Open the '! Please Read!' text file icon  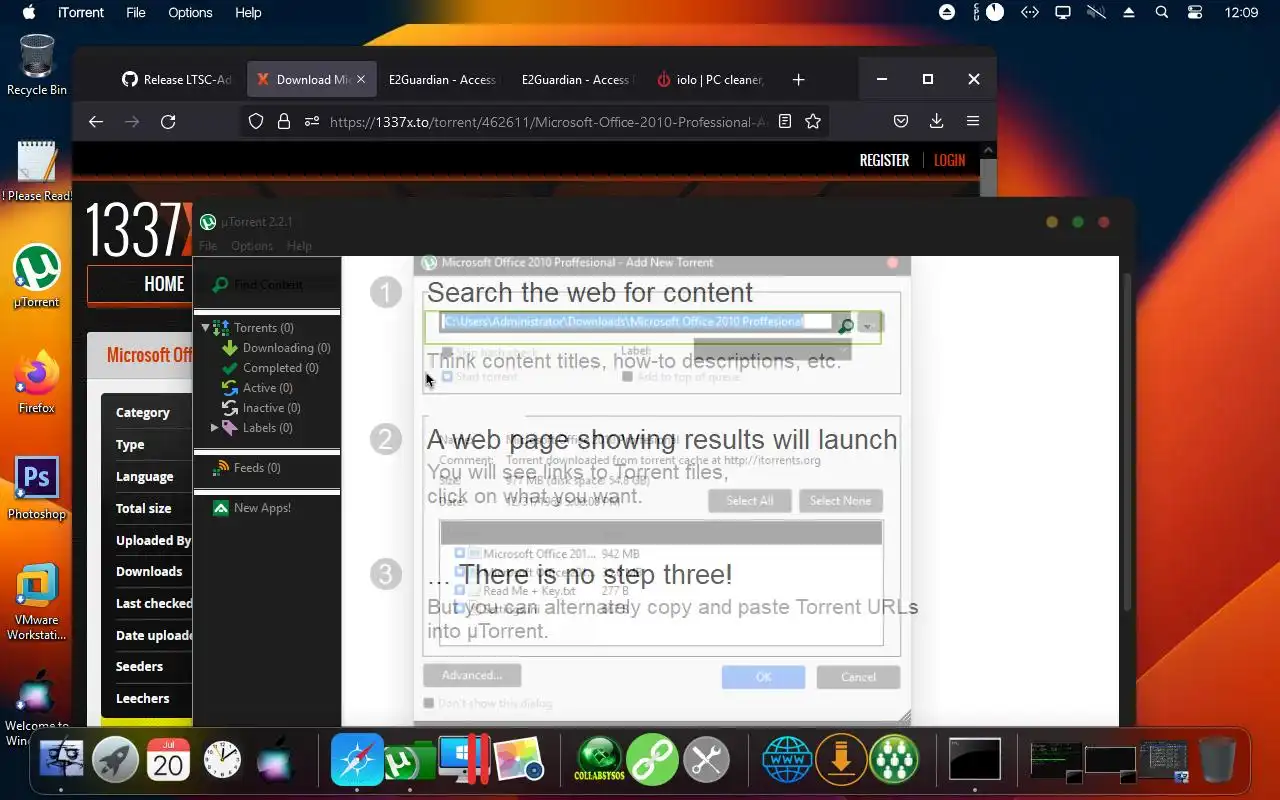pos(37,170)
